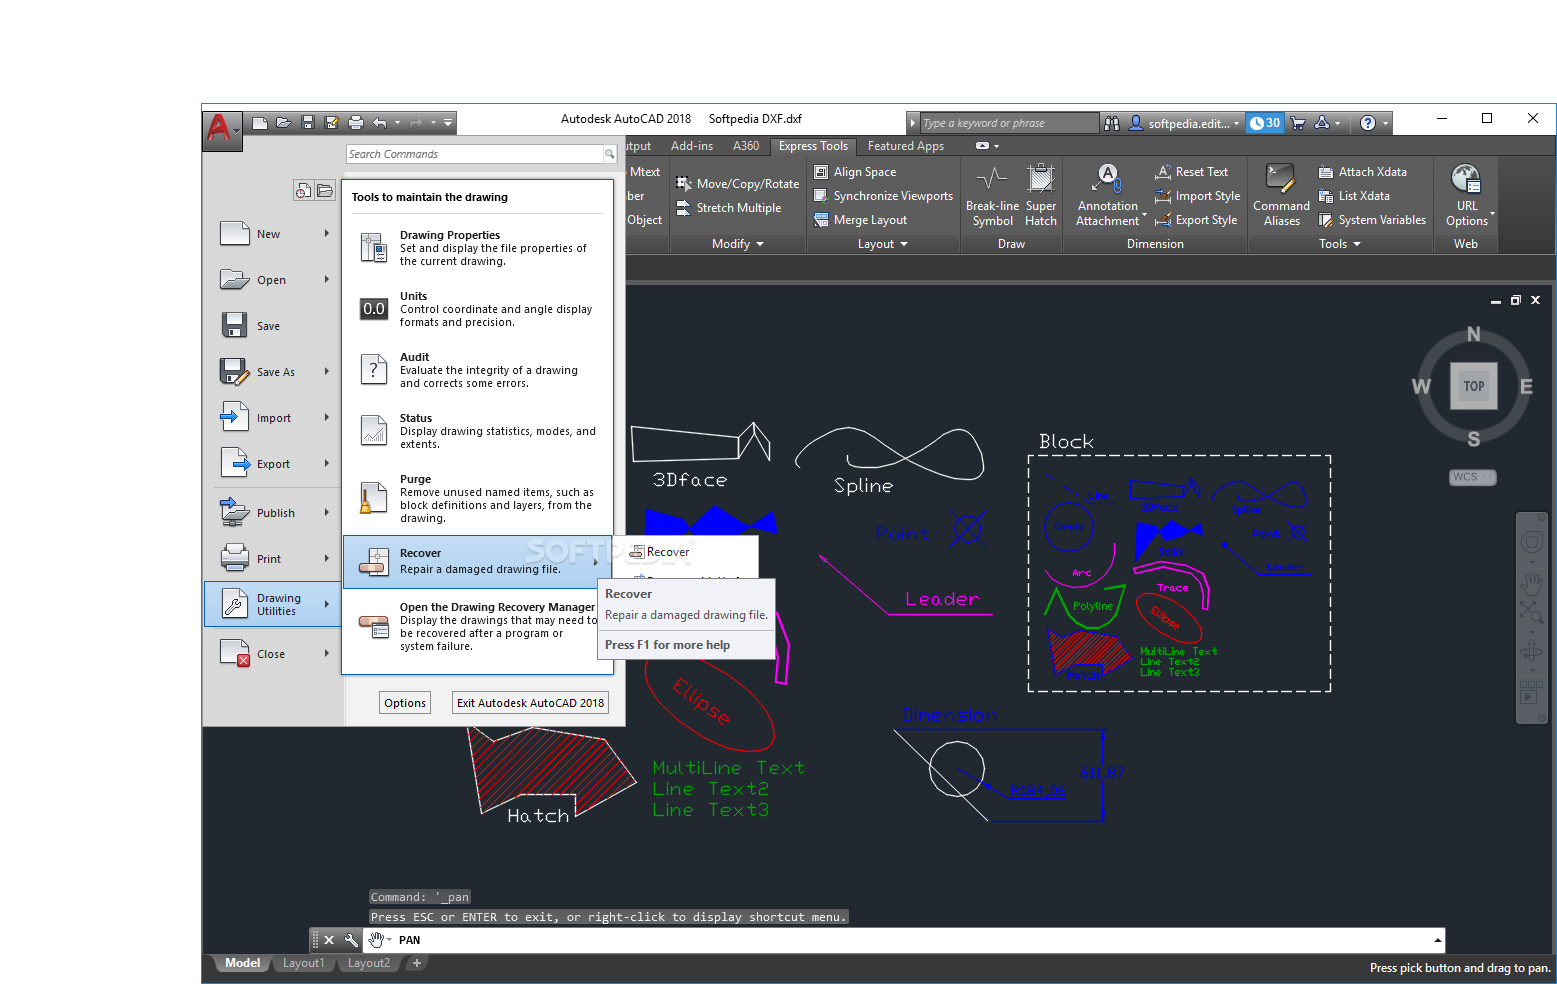Click the Redo arrow in quick access
Viewport: 1557px width, 984px height.
coord(416,123)
